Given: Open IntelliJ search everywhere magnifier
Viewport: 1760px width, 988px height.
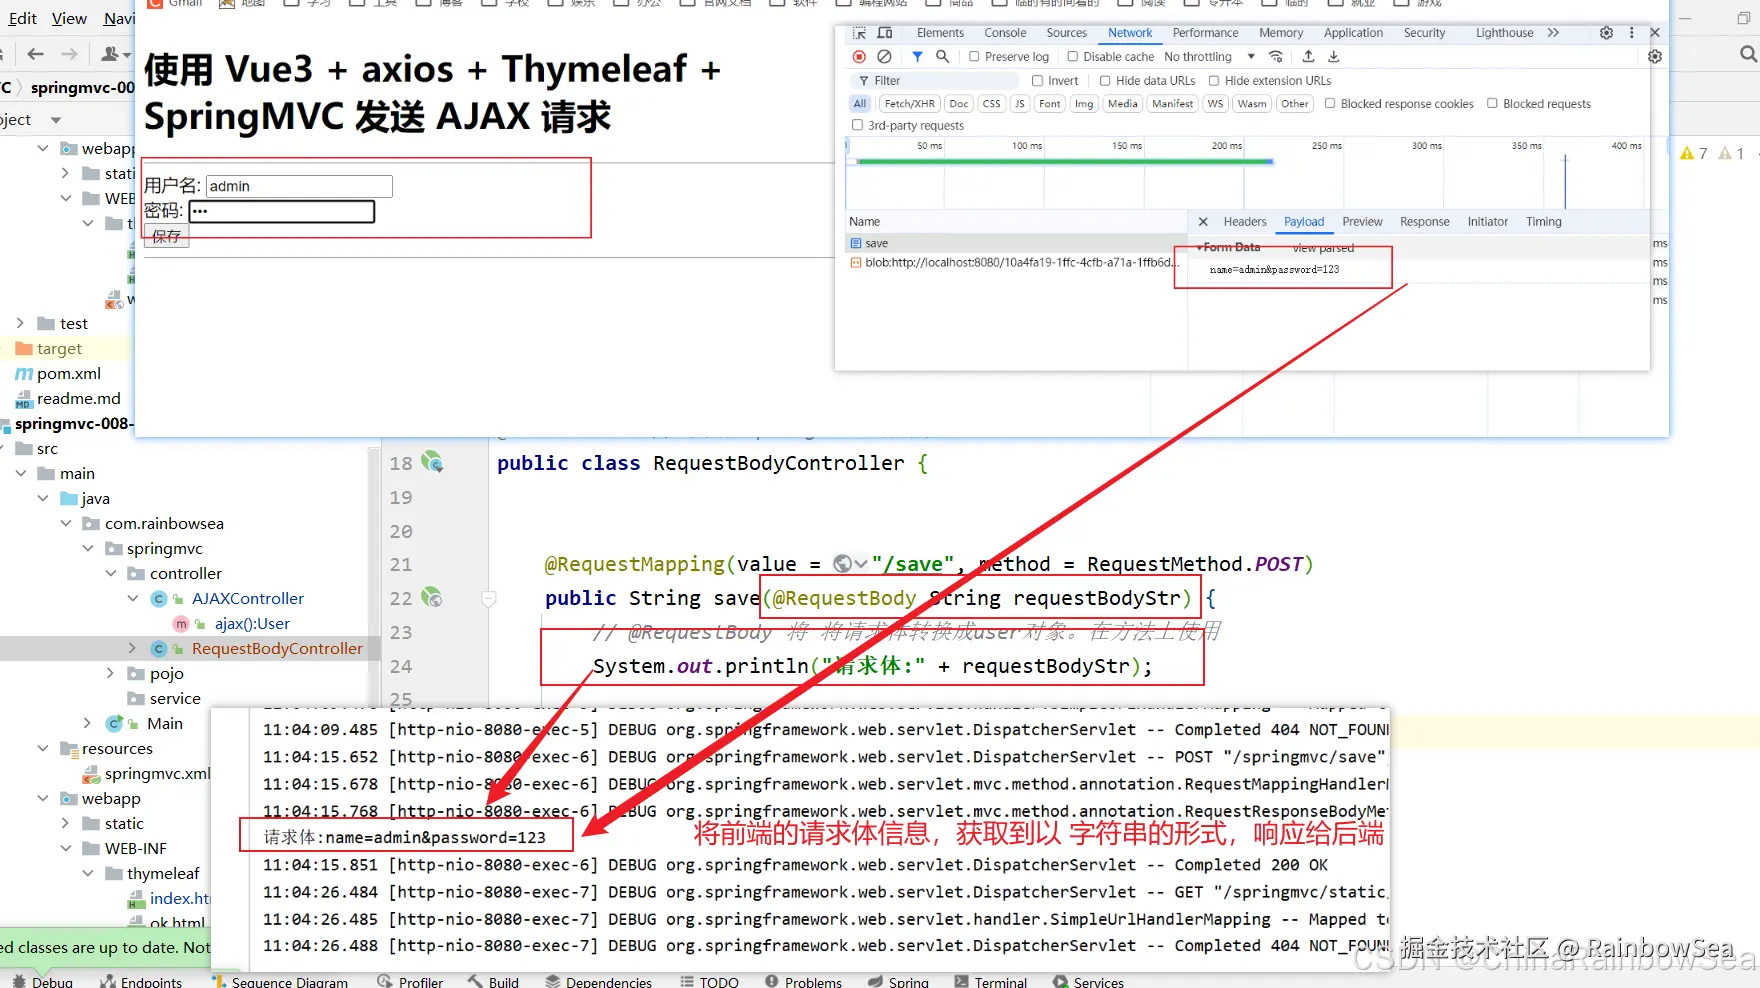Looking at the screenshot, I should point(1748,54).
